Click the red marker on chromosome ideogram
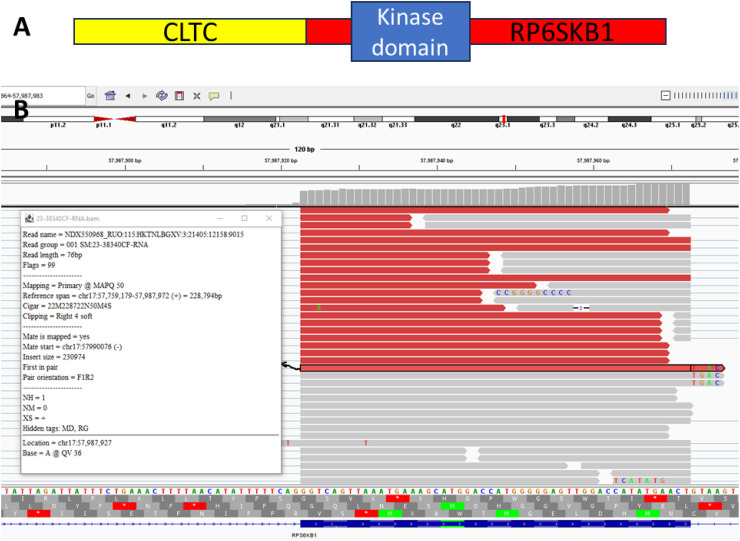 504,118
